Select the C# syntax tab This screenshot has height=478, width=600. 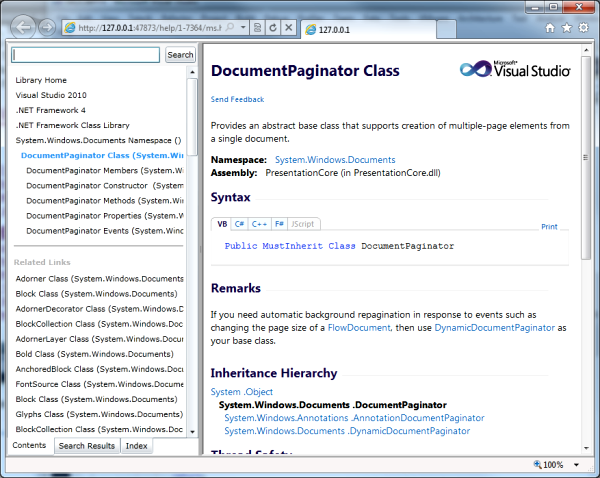pyautogui.click(x=240, y=224)
